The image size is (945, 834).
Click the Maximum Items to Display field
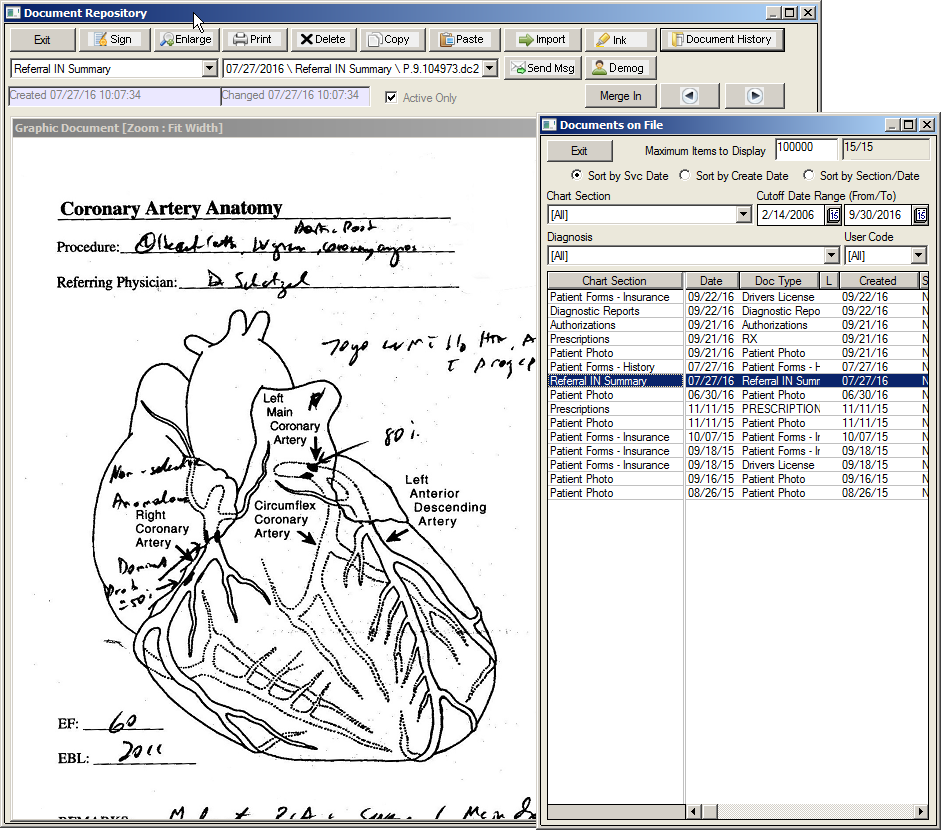[x=806, y=148]
